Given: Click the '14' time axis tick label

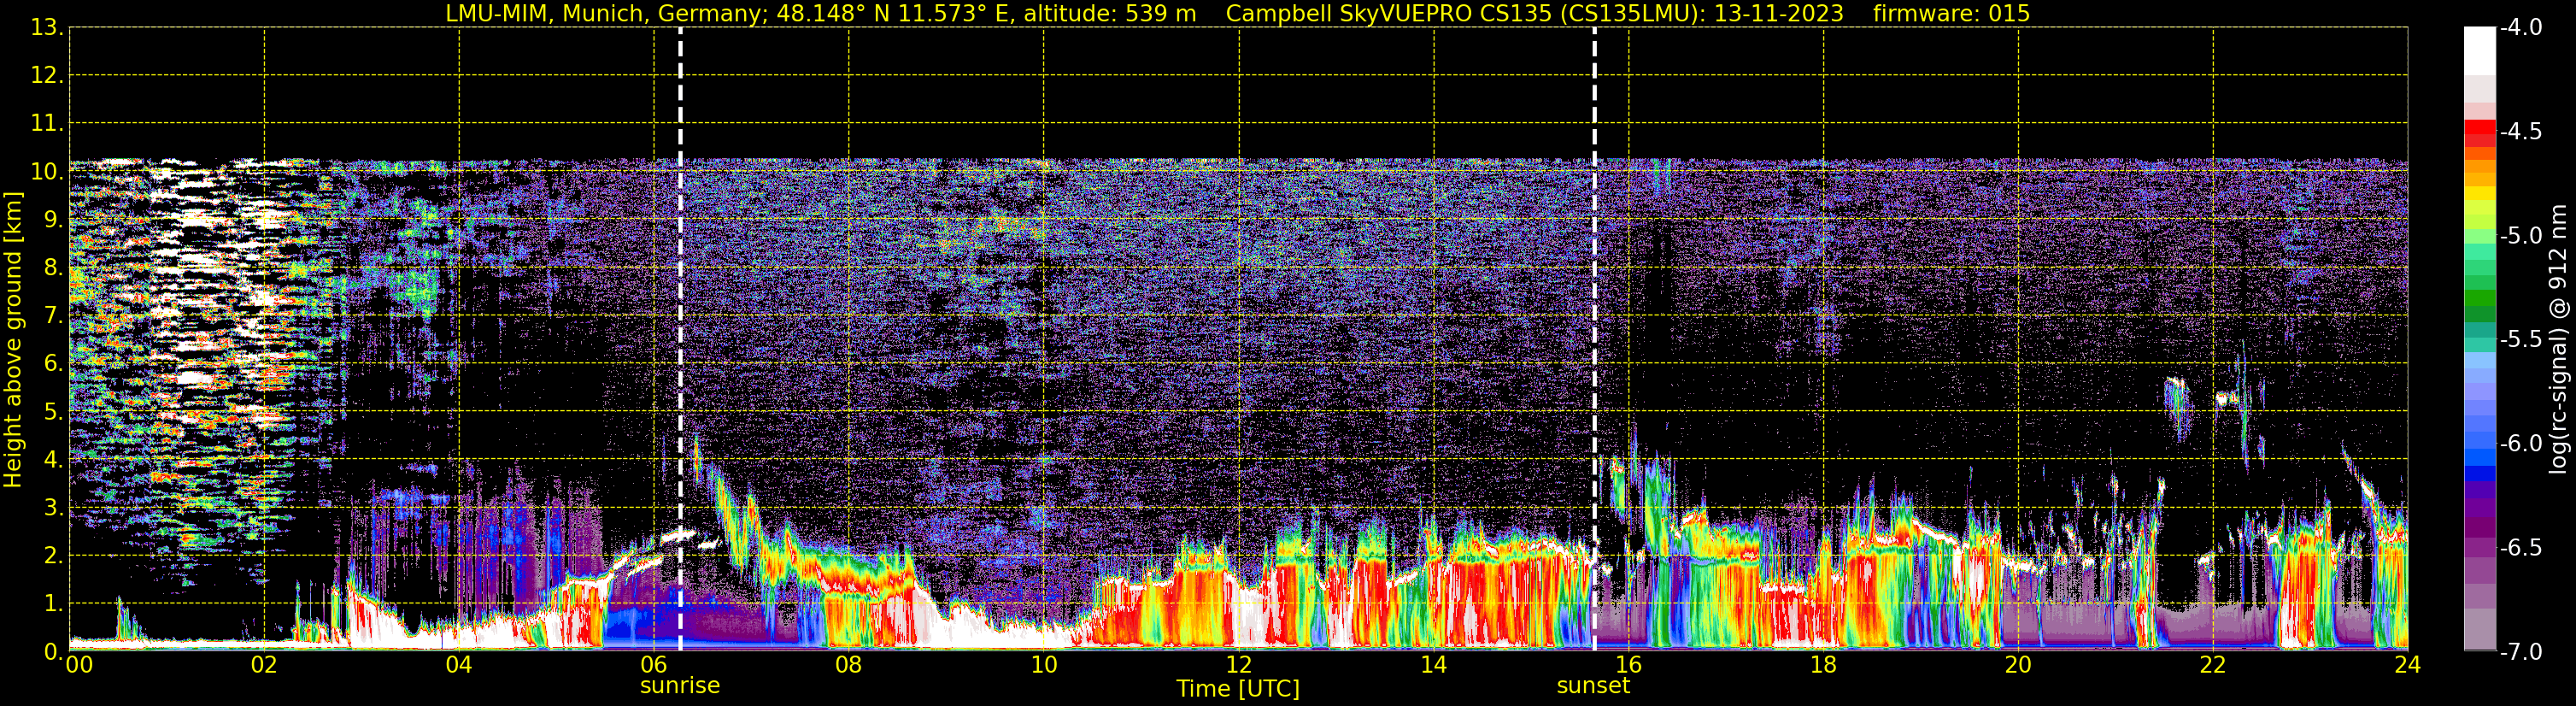Looking at the screenshot, I should point(1434,665).
